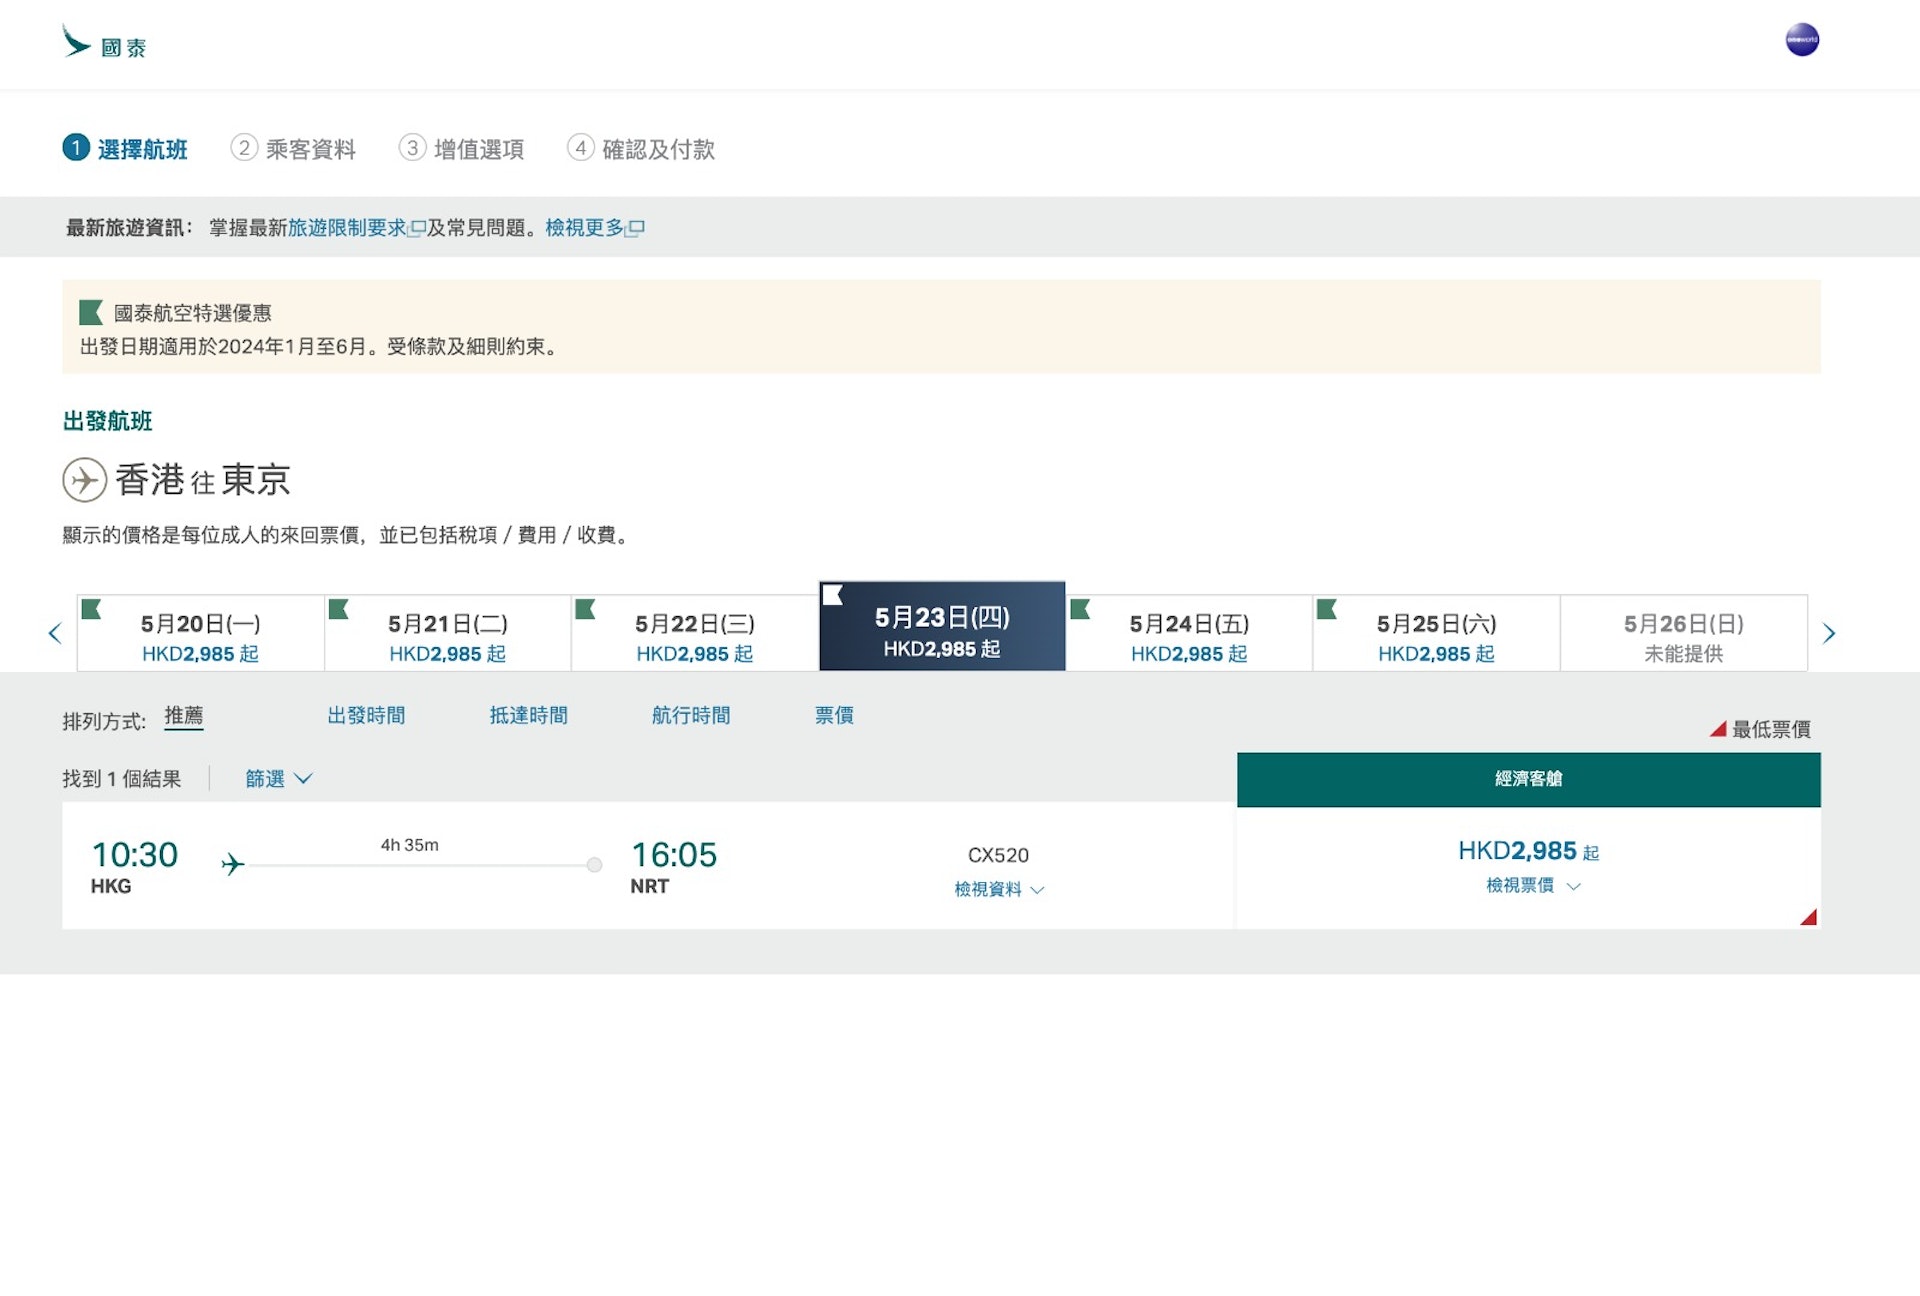1920x1296 pixels.
Task: Click the green promo flag in banner
Action: tap(91, 313)
